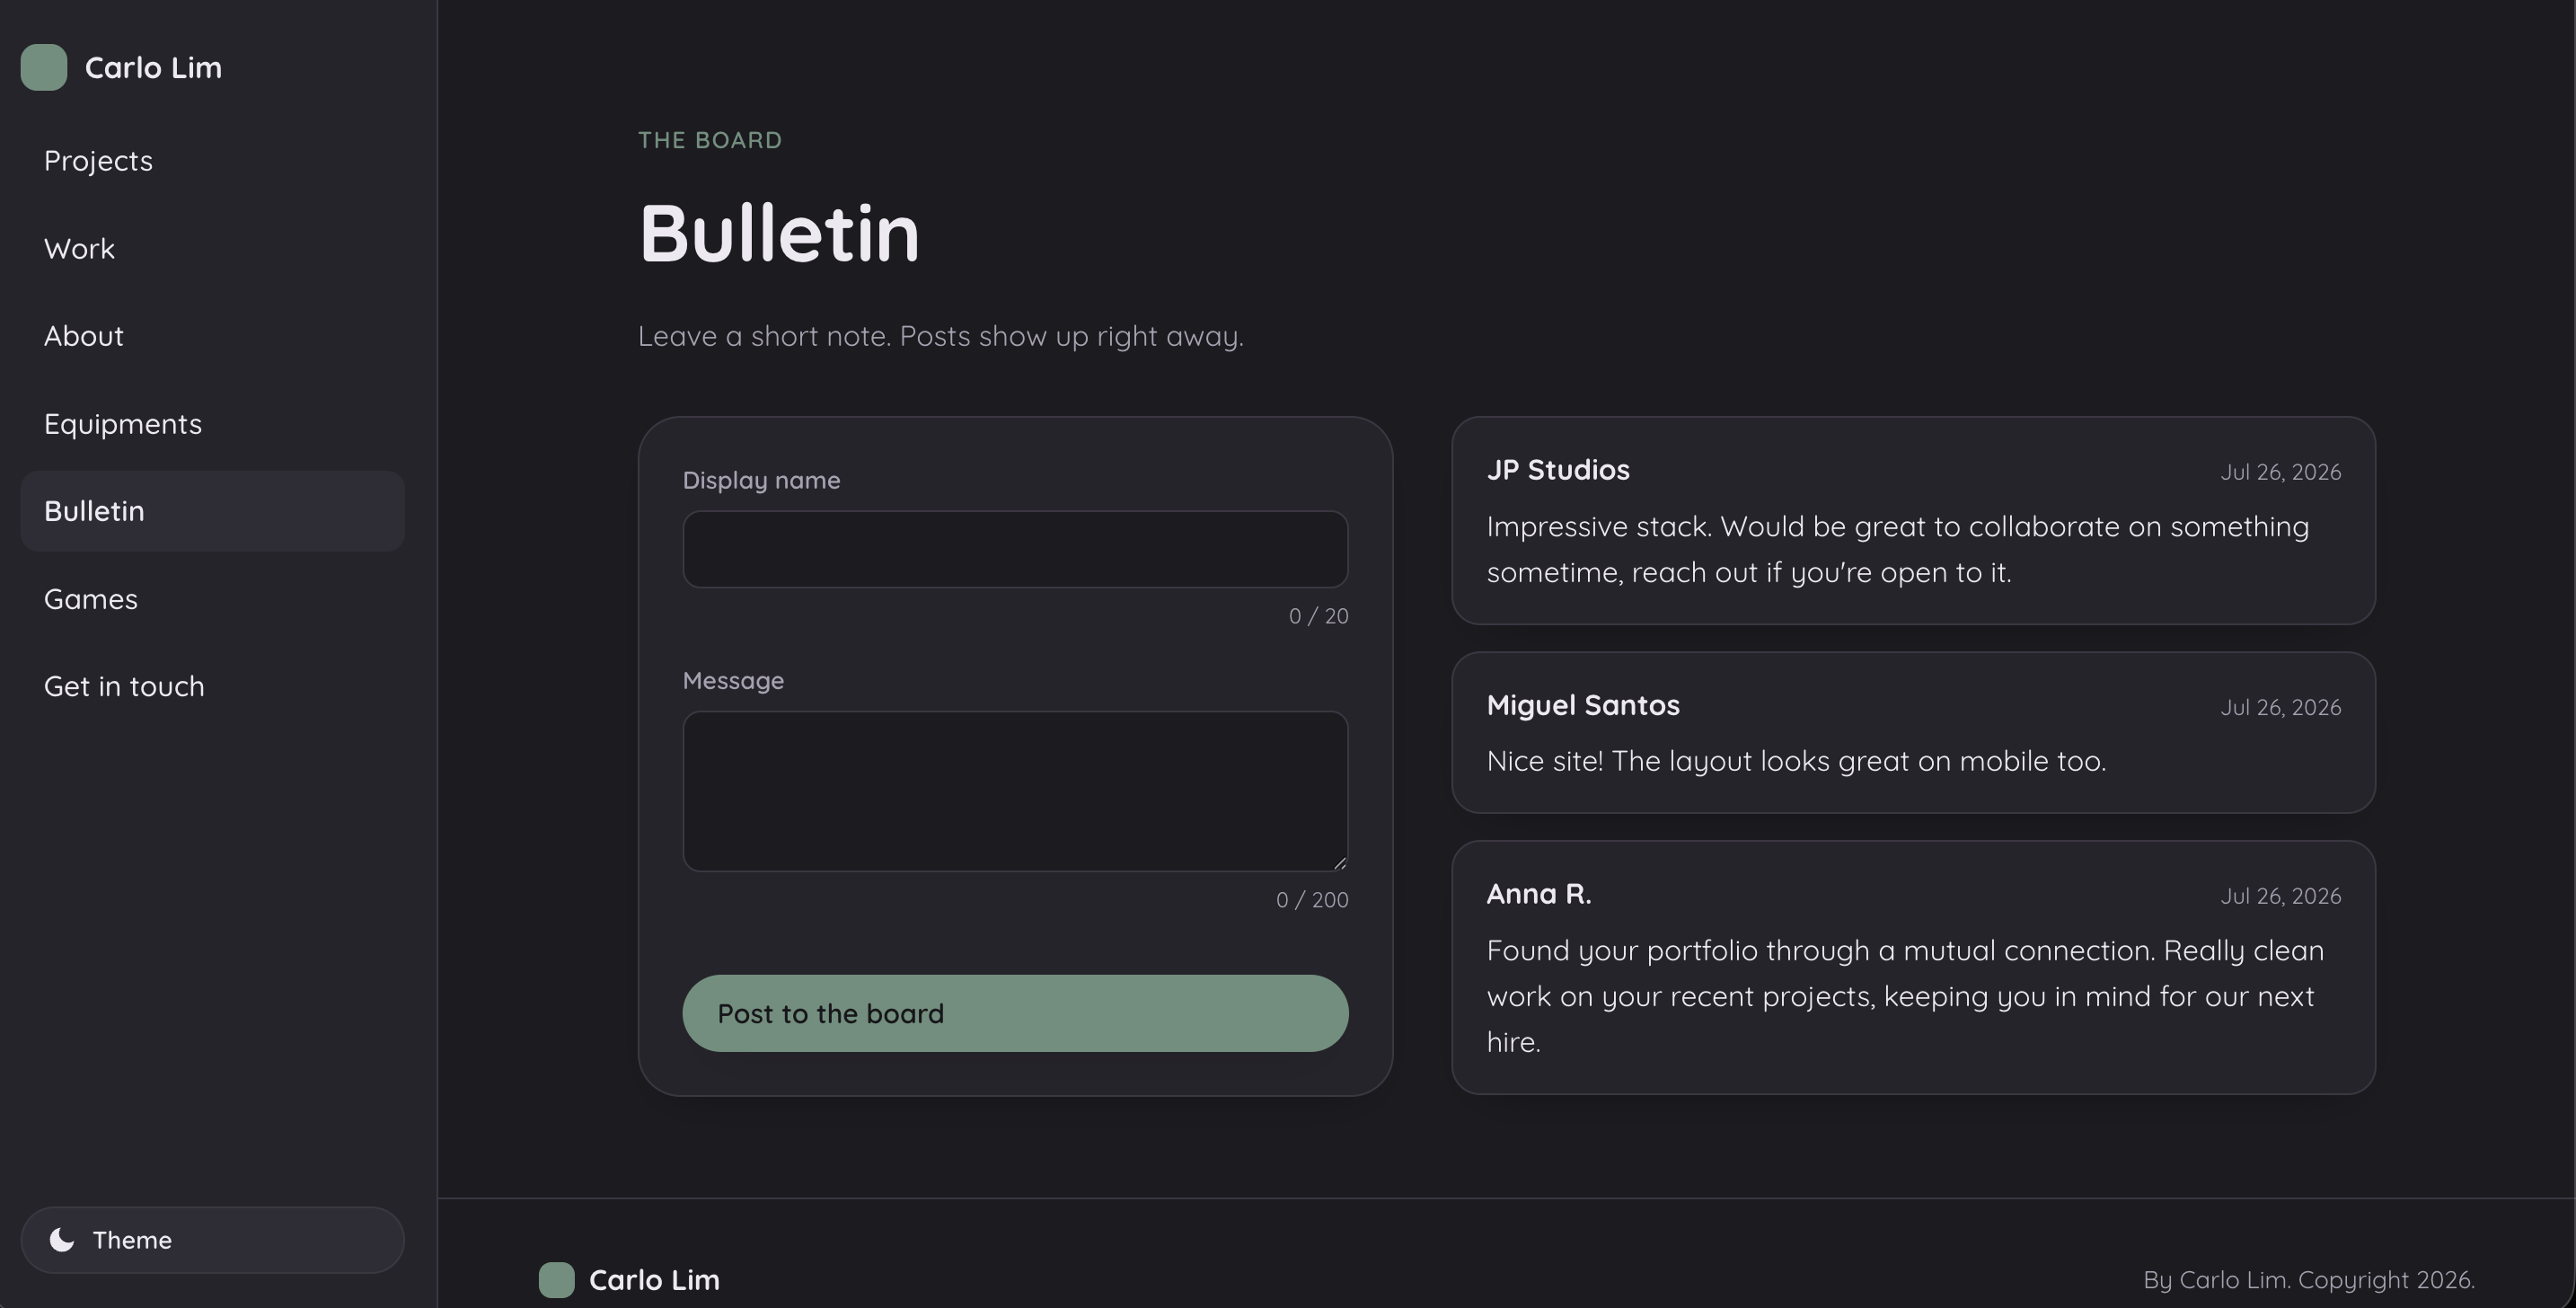Image resolution: width=2576 pixels, height=1308 pixels.
Task: Toggle the Theme switch button
Action: tap(212, 1240)
